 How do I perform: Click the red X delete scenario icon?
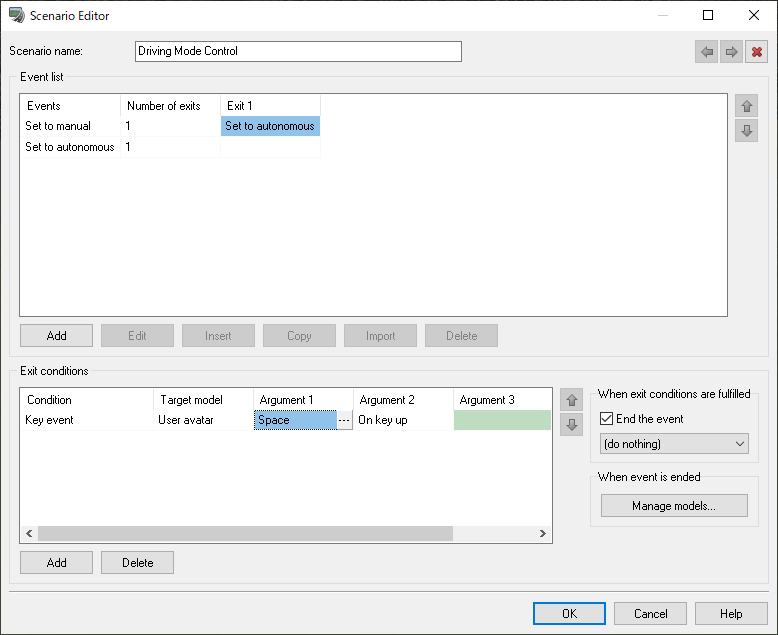point(757,52)
